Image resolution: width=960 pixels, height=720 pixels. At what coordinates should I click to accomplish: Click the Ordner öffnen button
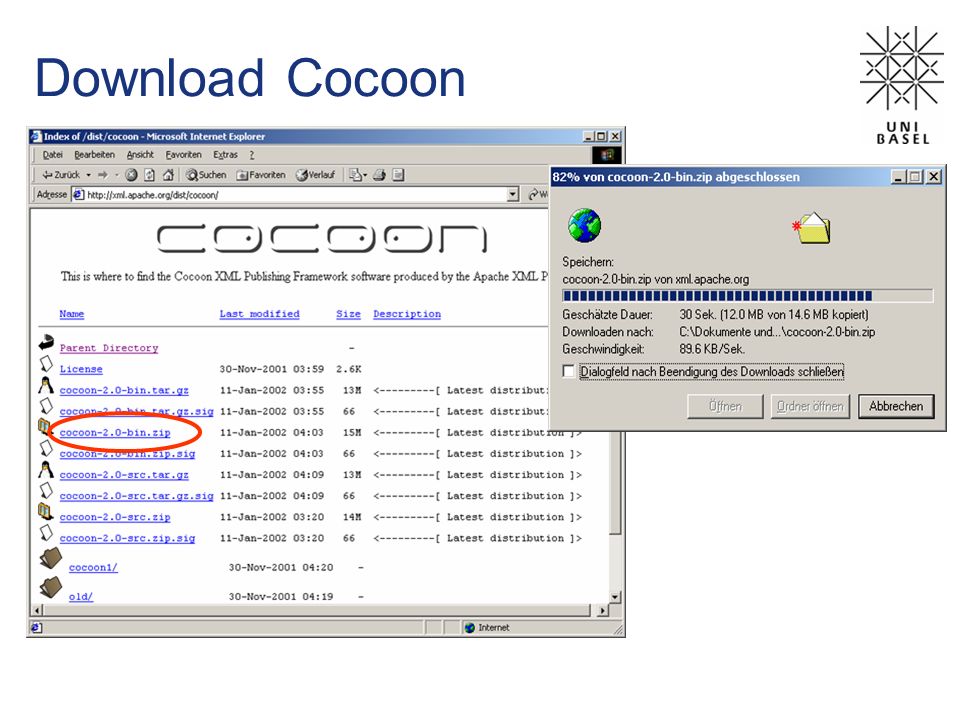tap(811, 407)
